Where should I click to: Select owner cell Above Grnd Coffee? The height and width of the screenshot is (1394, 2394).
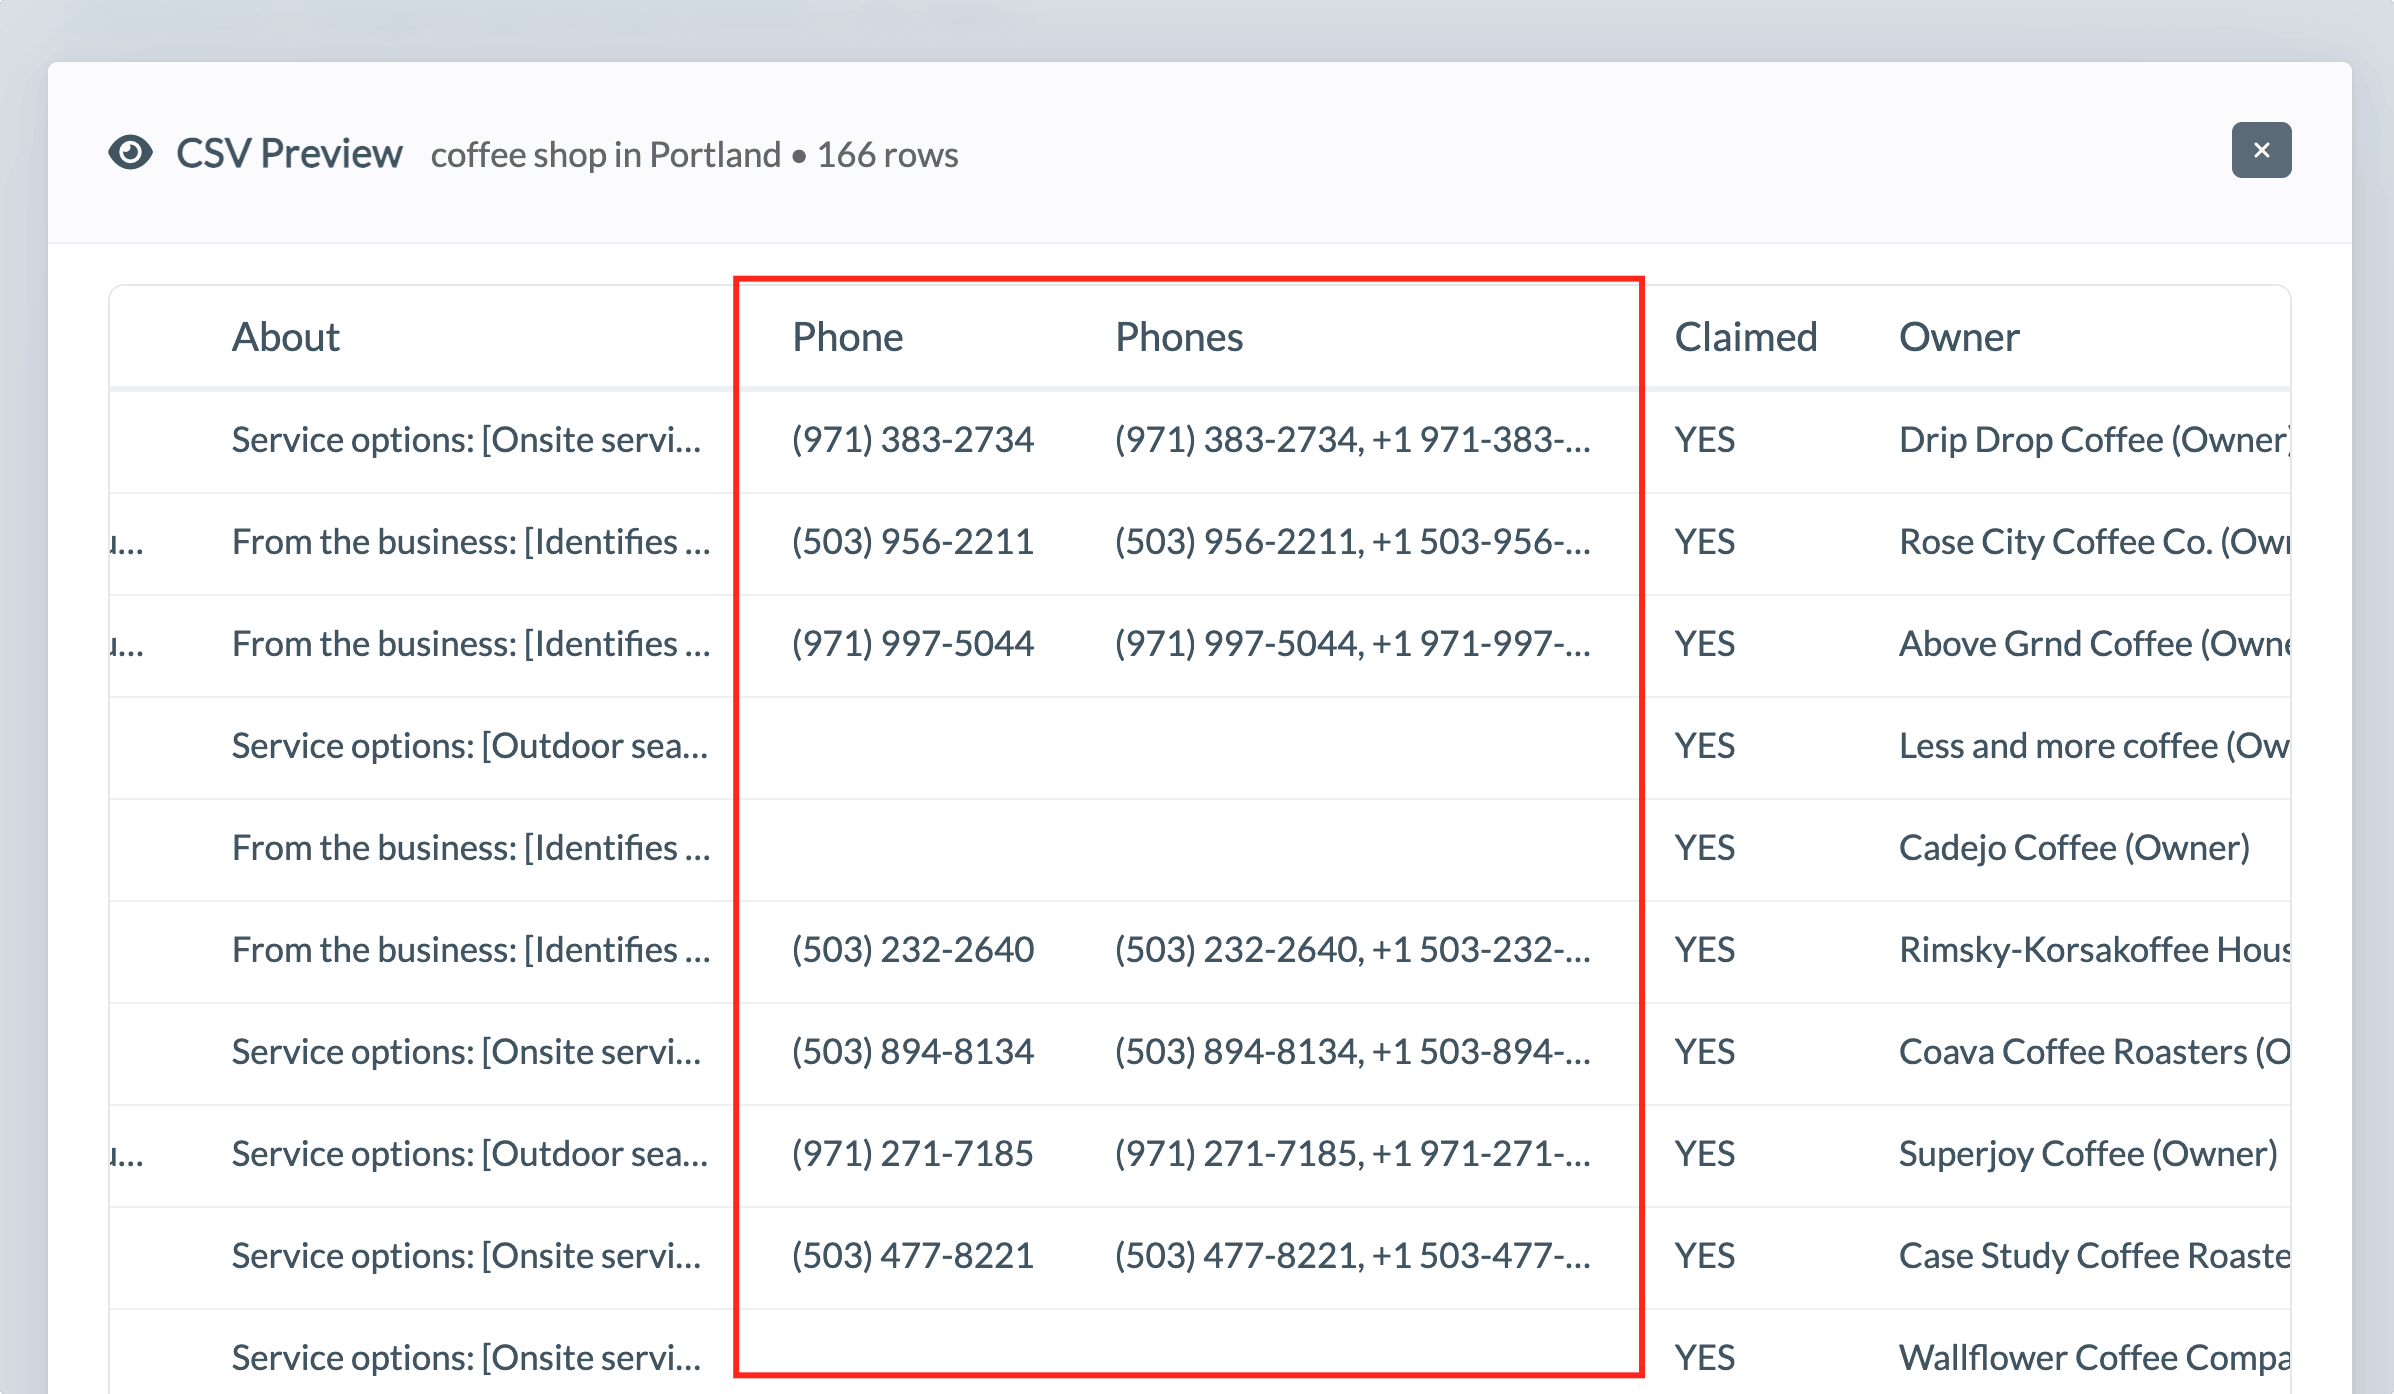point(2094,644)
